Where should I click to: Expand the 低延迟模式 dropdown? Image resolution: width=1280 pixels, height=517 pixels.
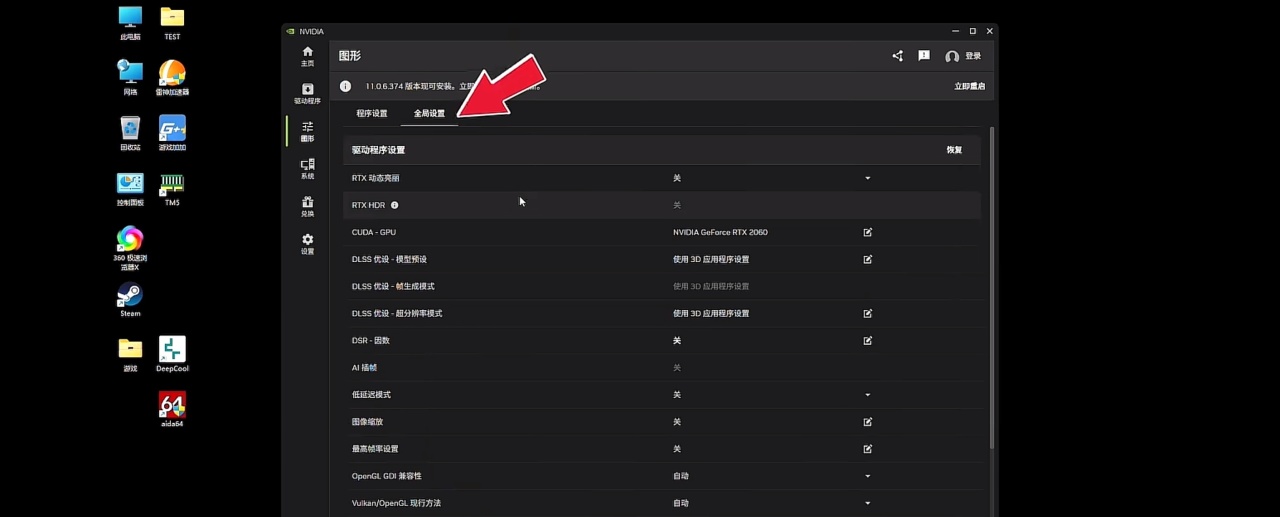point(867,394)
